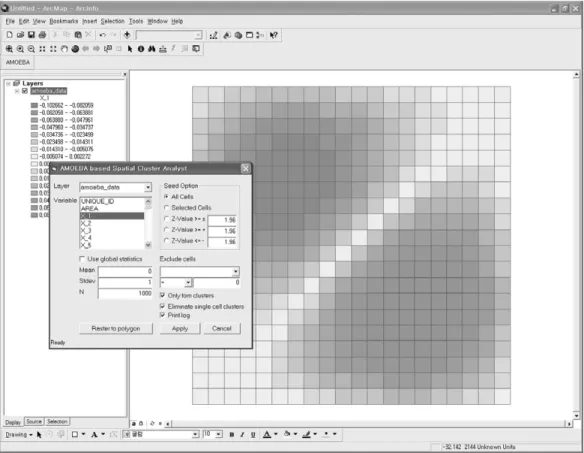The width and height of the screenshot is (584, 453).
Task: Collapse the Layers tree node
Action: click(8, 83)
